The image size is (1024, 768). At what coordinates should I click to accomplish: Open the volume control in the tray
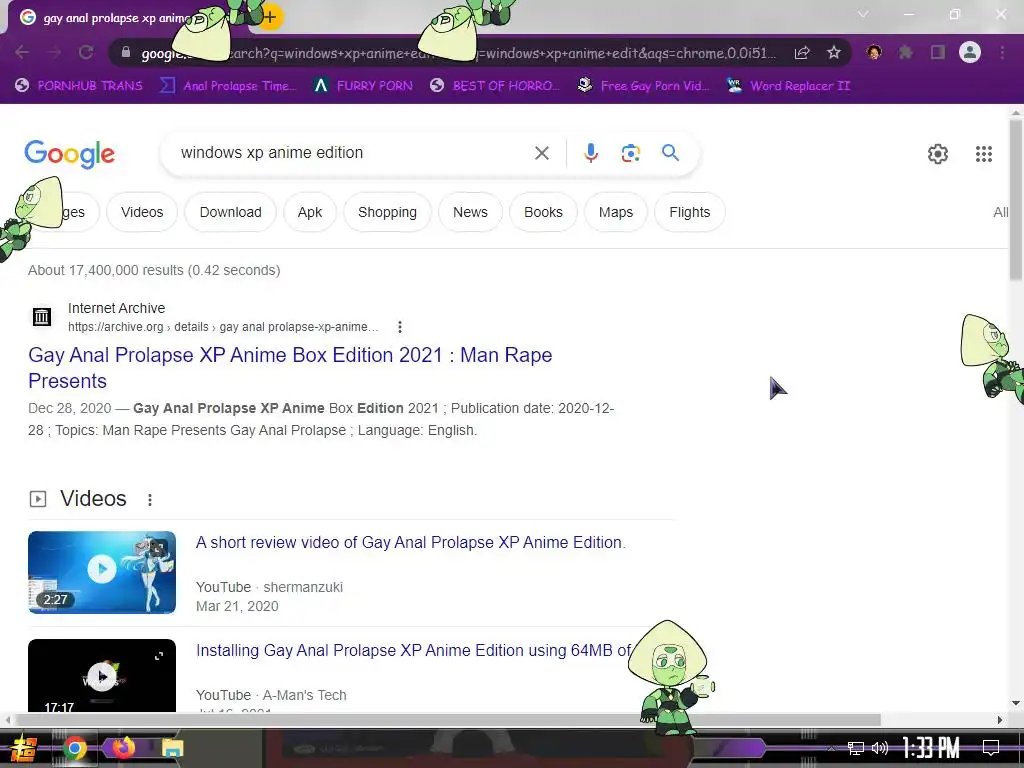[880, 748]
